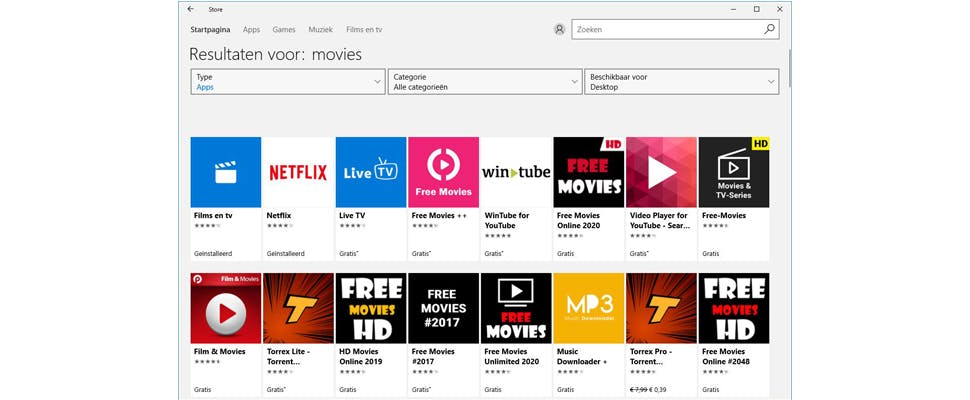
Task: Open the Torrex Pro app icon
Action: tap(661, 308)
